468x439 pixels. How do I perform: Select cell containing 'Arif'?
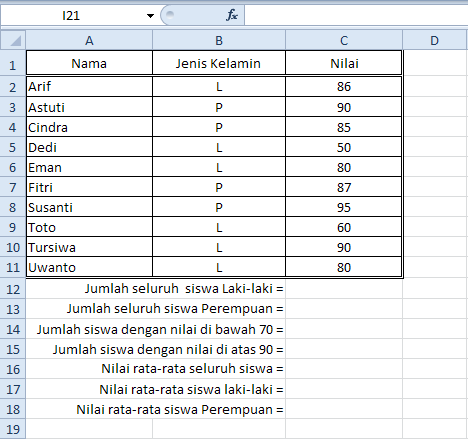coord(89,87)
